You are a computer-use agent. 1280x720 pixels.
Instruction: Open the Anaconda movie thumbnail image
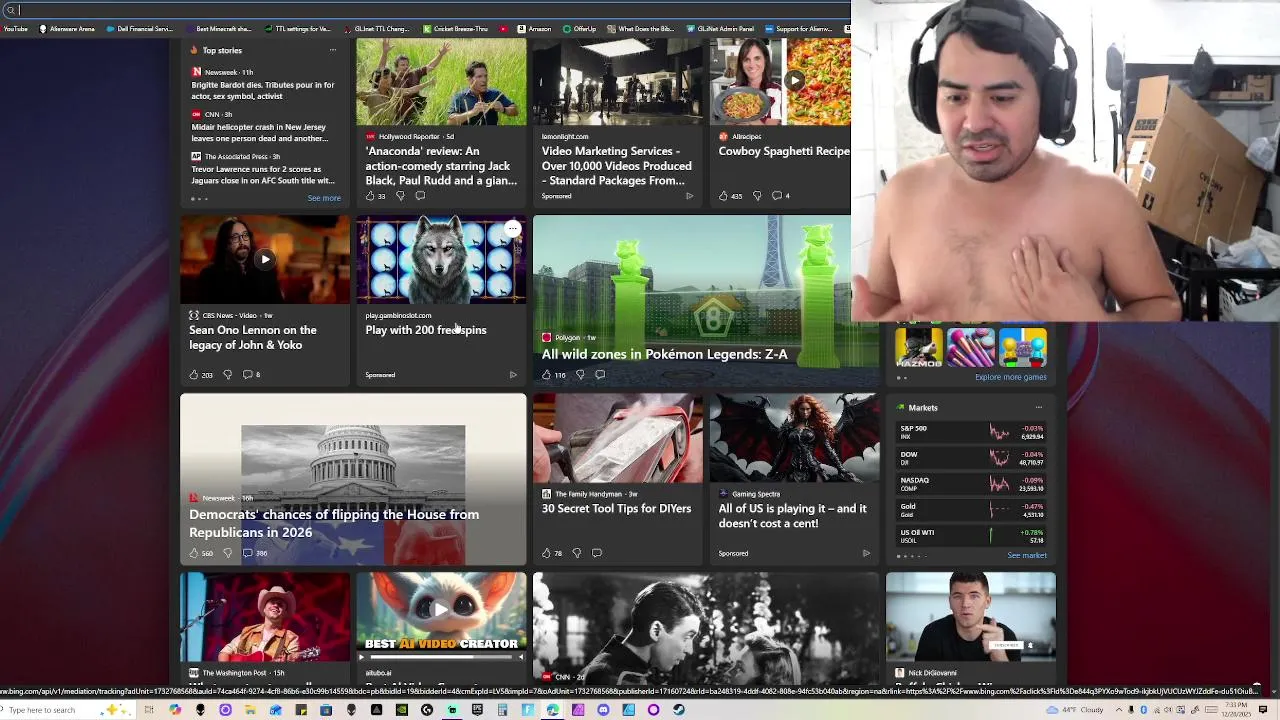441,82
